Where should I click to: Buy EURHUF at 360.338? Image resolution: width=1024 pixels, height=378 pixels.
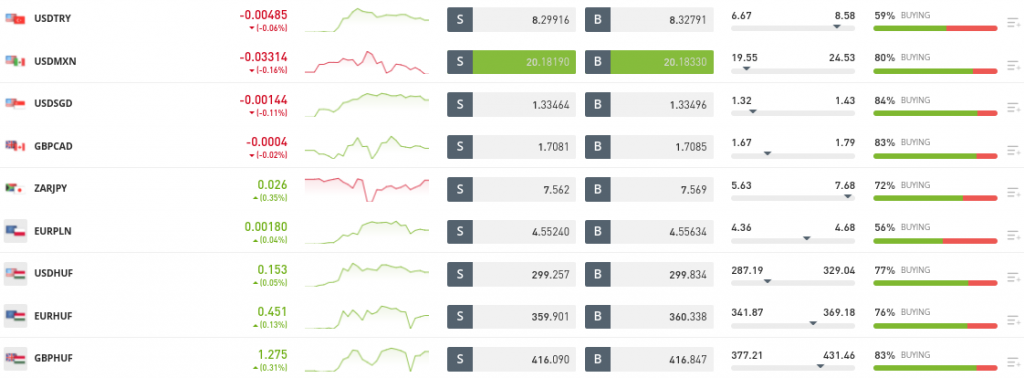coord(649,317)
